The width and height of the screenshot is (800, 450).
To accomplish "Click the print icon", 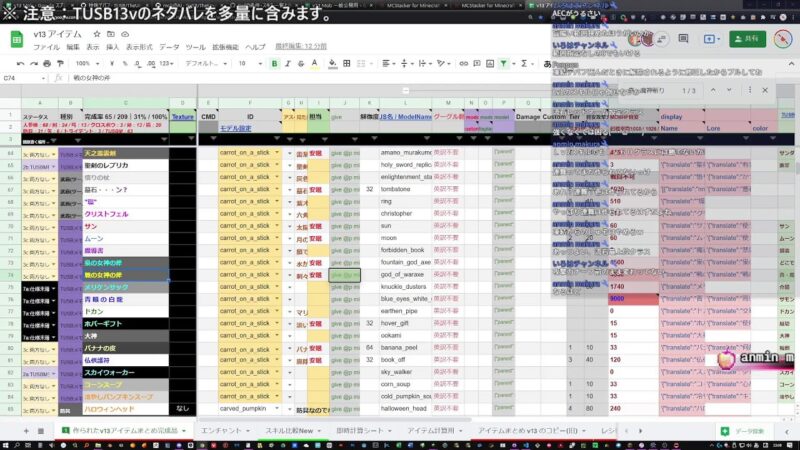I will [x=48, y=63].
